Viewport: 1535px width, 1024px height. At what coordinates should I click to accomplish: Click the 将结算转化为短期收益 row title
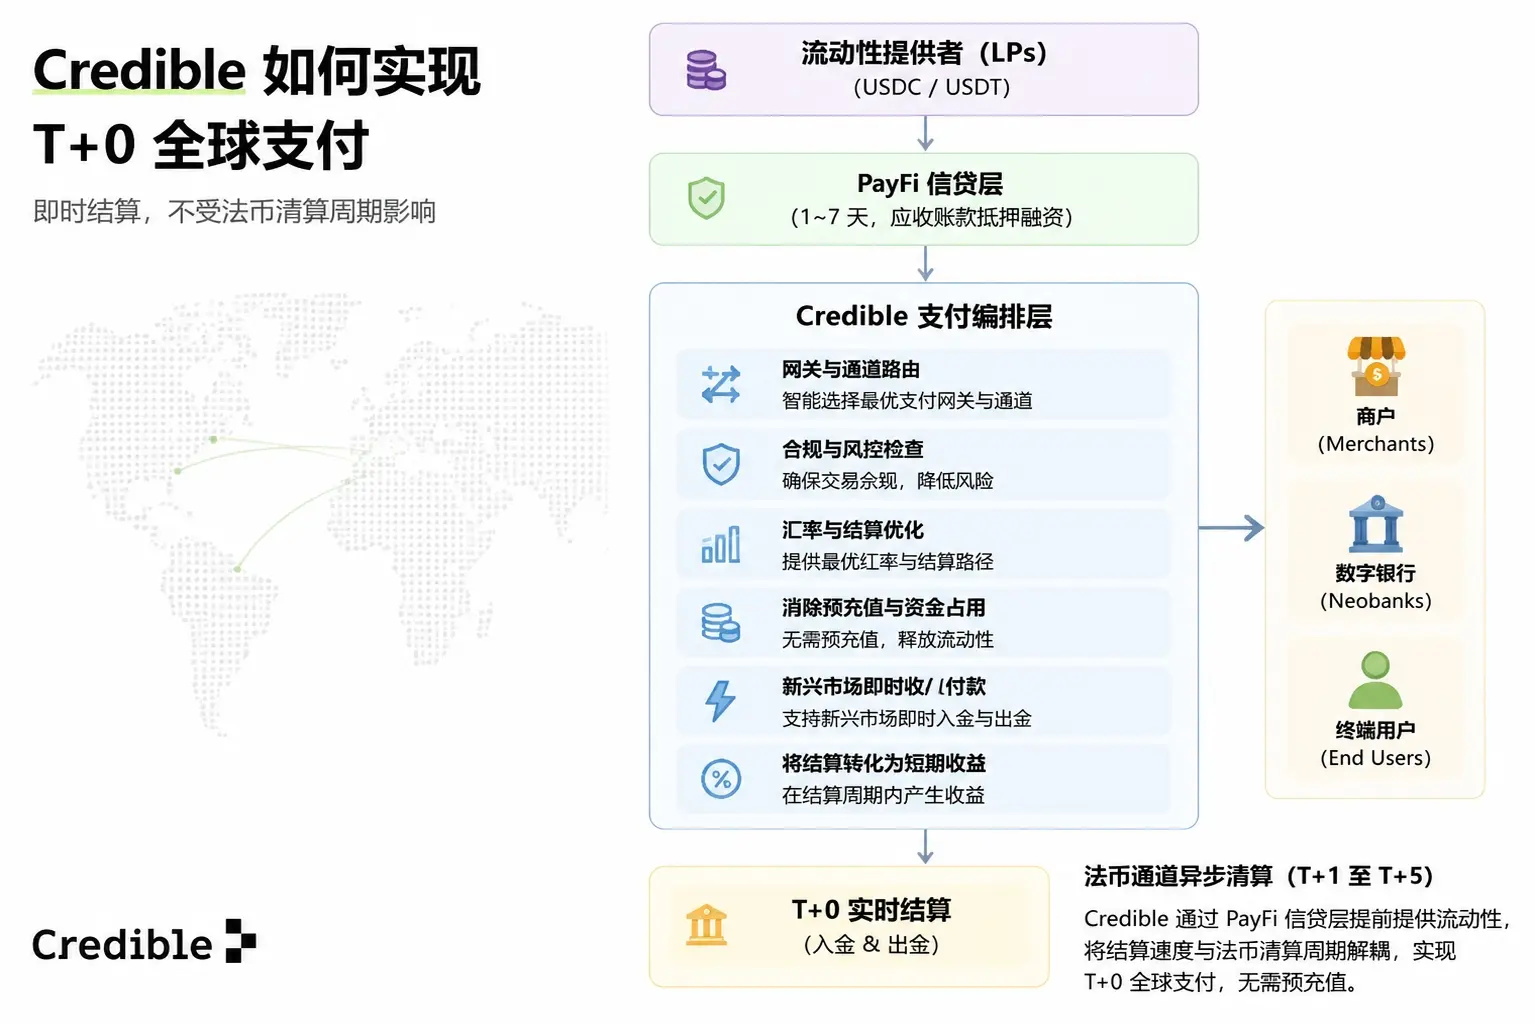coord(884,763)
